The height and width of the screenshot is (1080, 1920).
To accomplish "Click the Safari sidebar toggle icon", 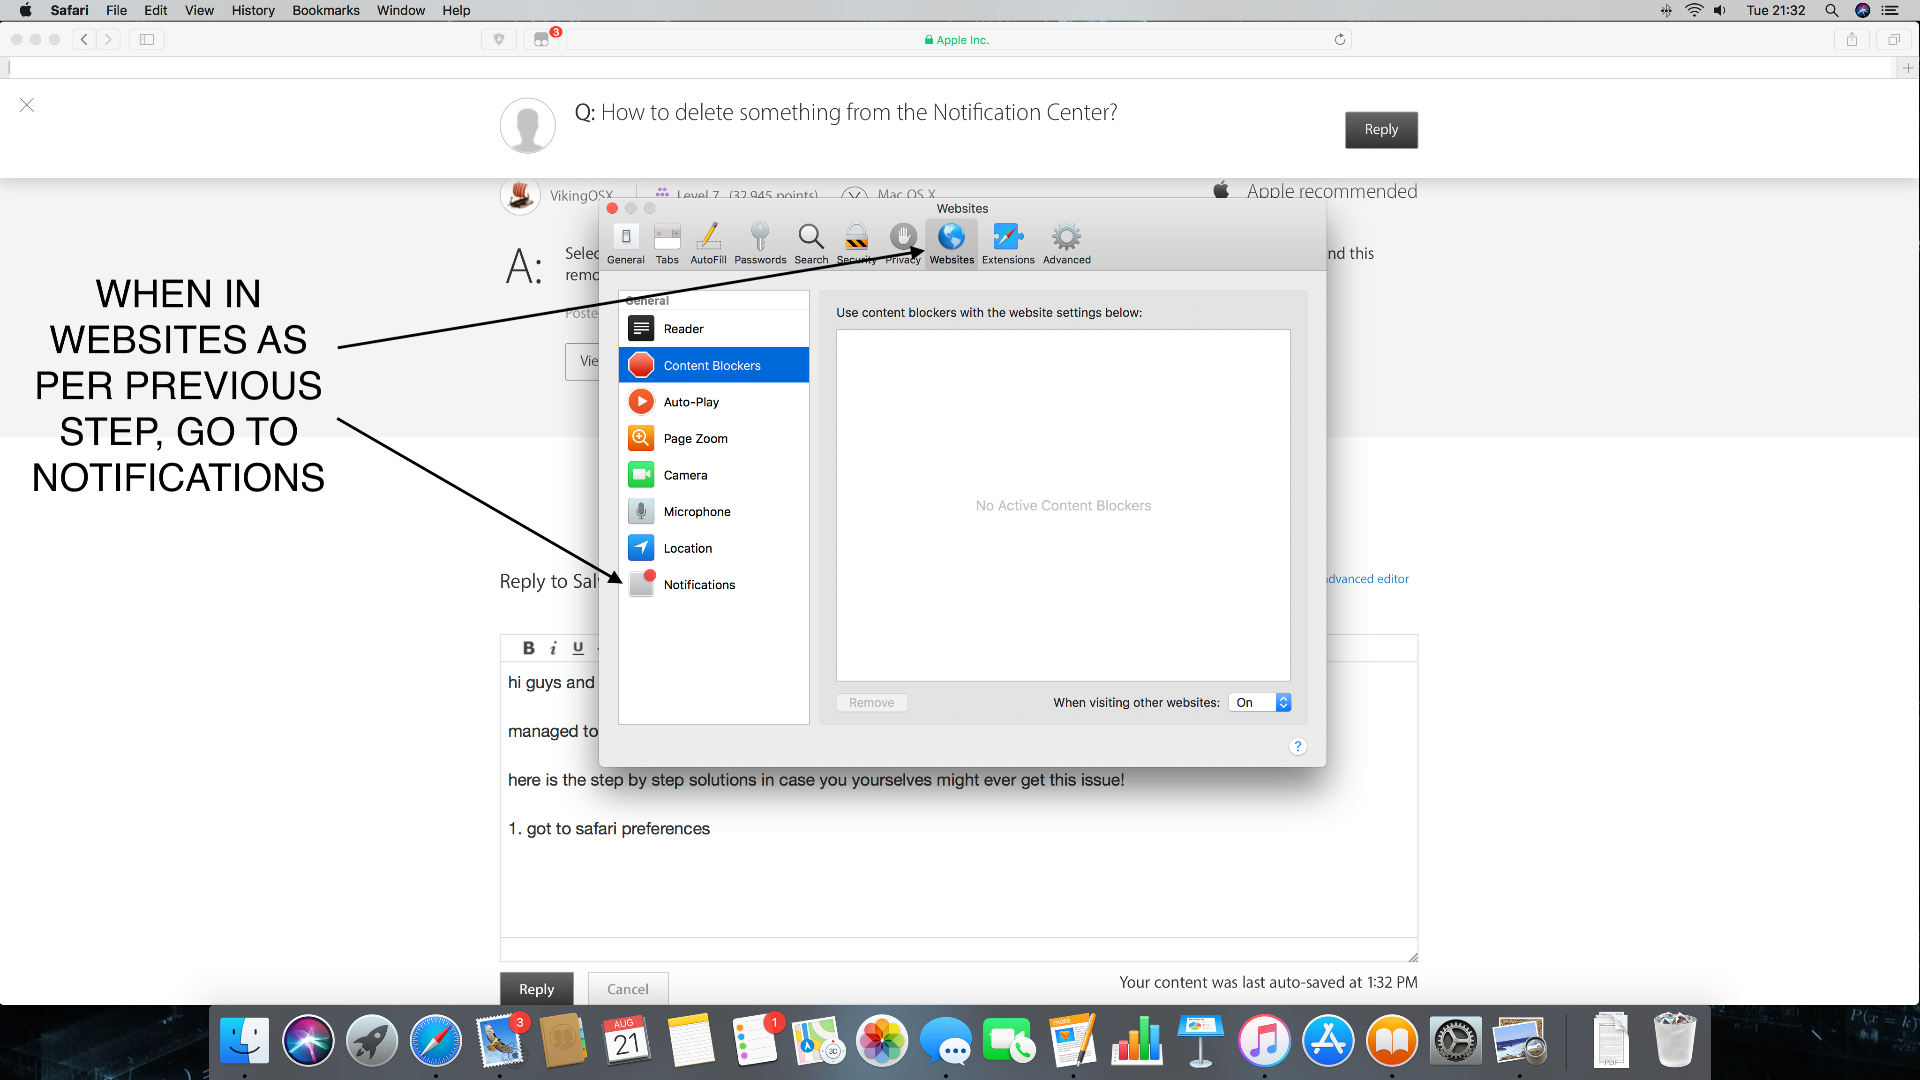I will pos(147,40).
